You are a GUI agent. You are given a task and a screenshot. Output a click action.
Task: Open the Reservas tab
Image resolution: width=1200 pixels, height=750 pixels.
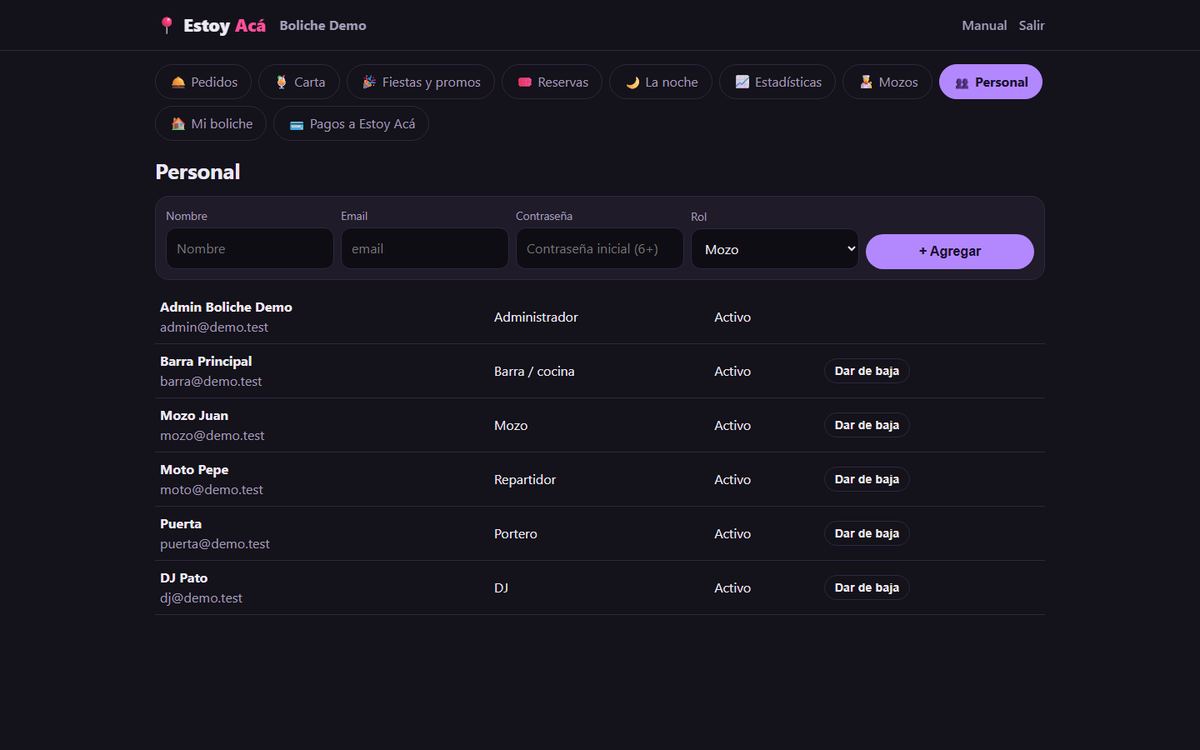(x=552, y=82)
